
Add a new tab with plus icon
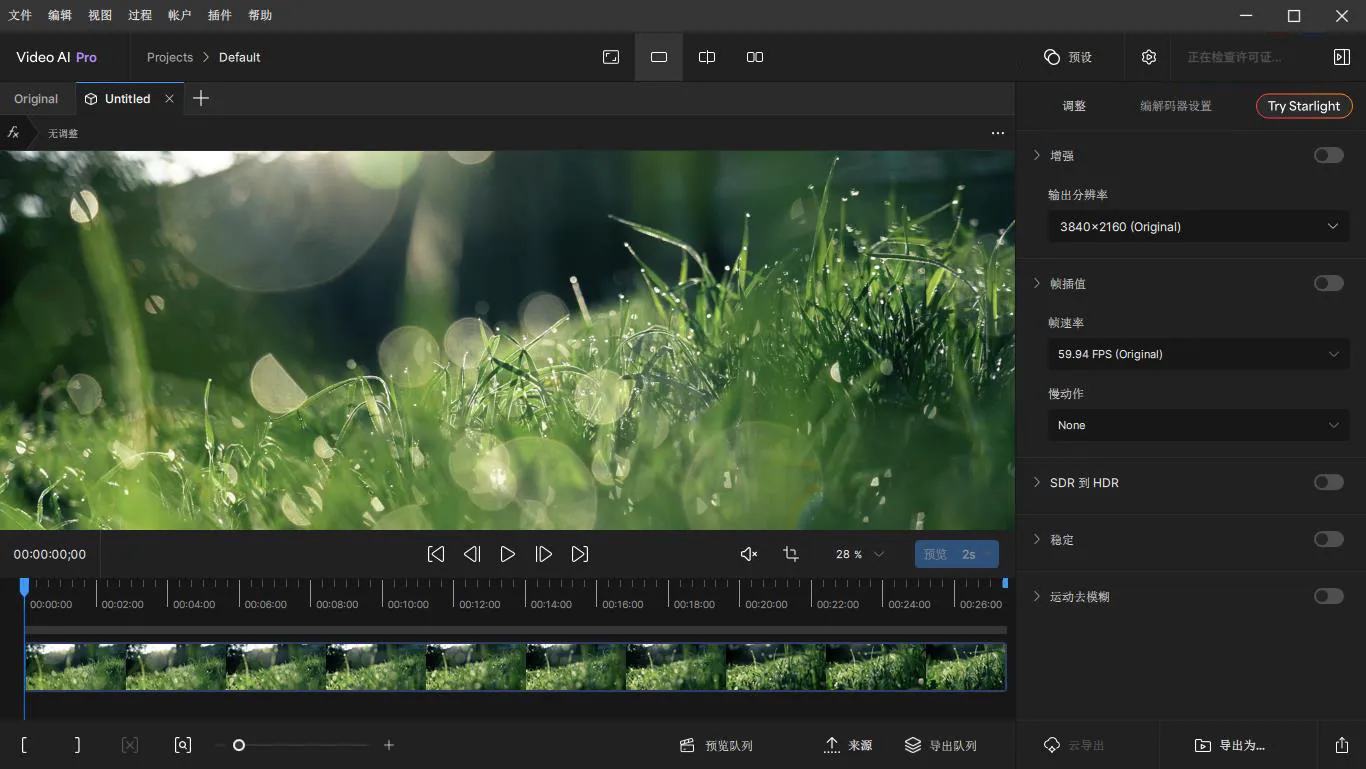[201, 98]
